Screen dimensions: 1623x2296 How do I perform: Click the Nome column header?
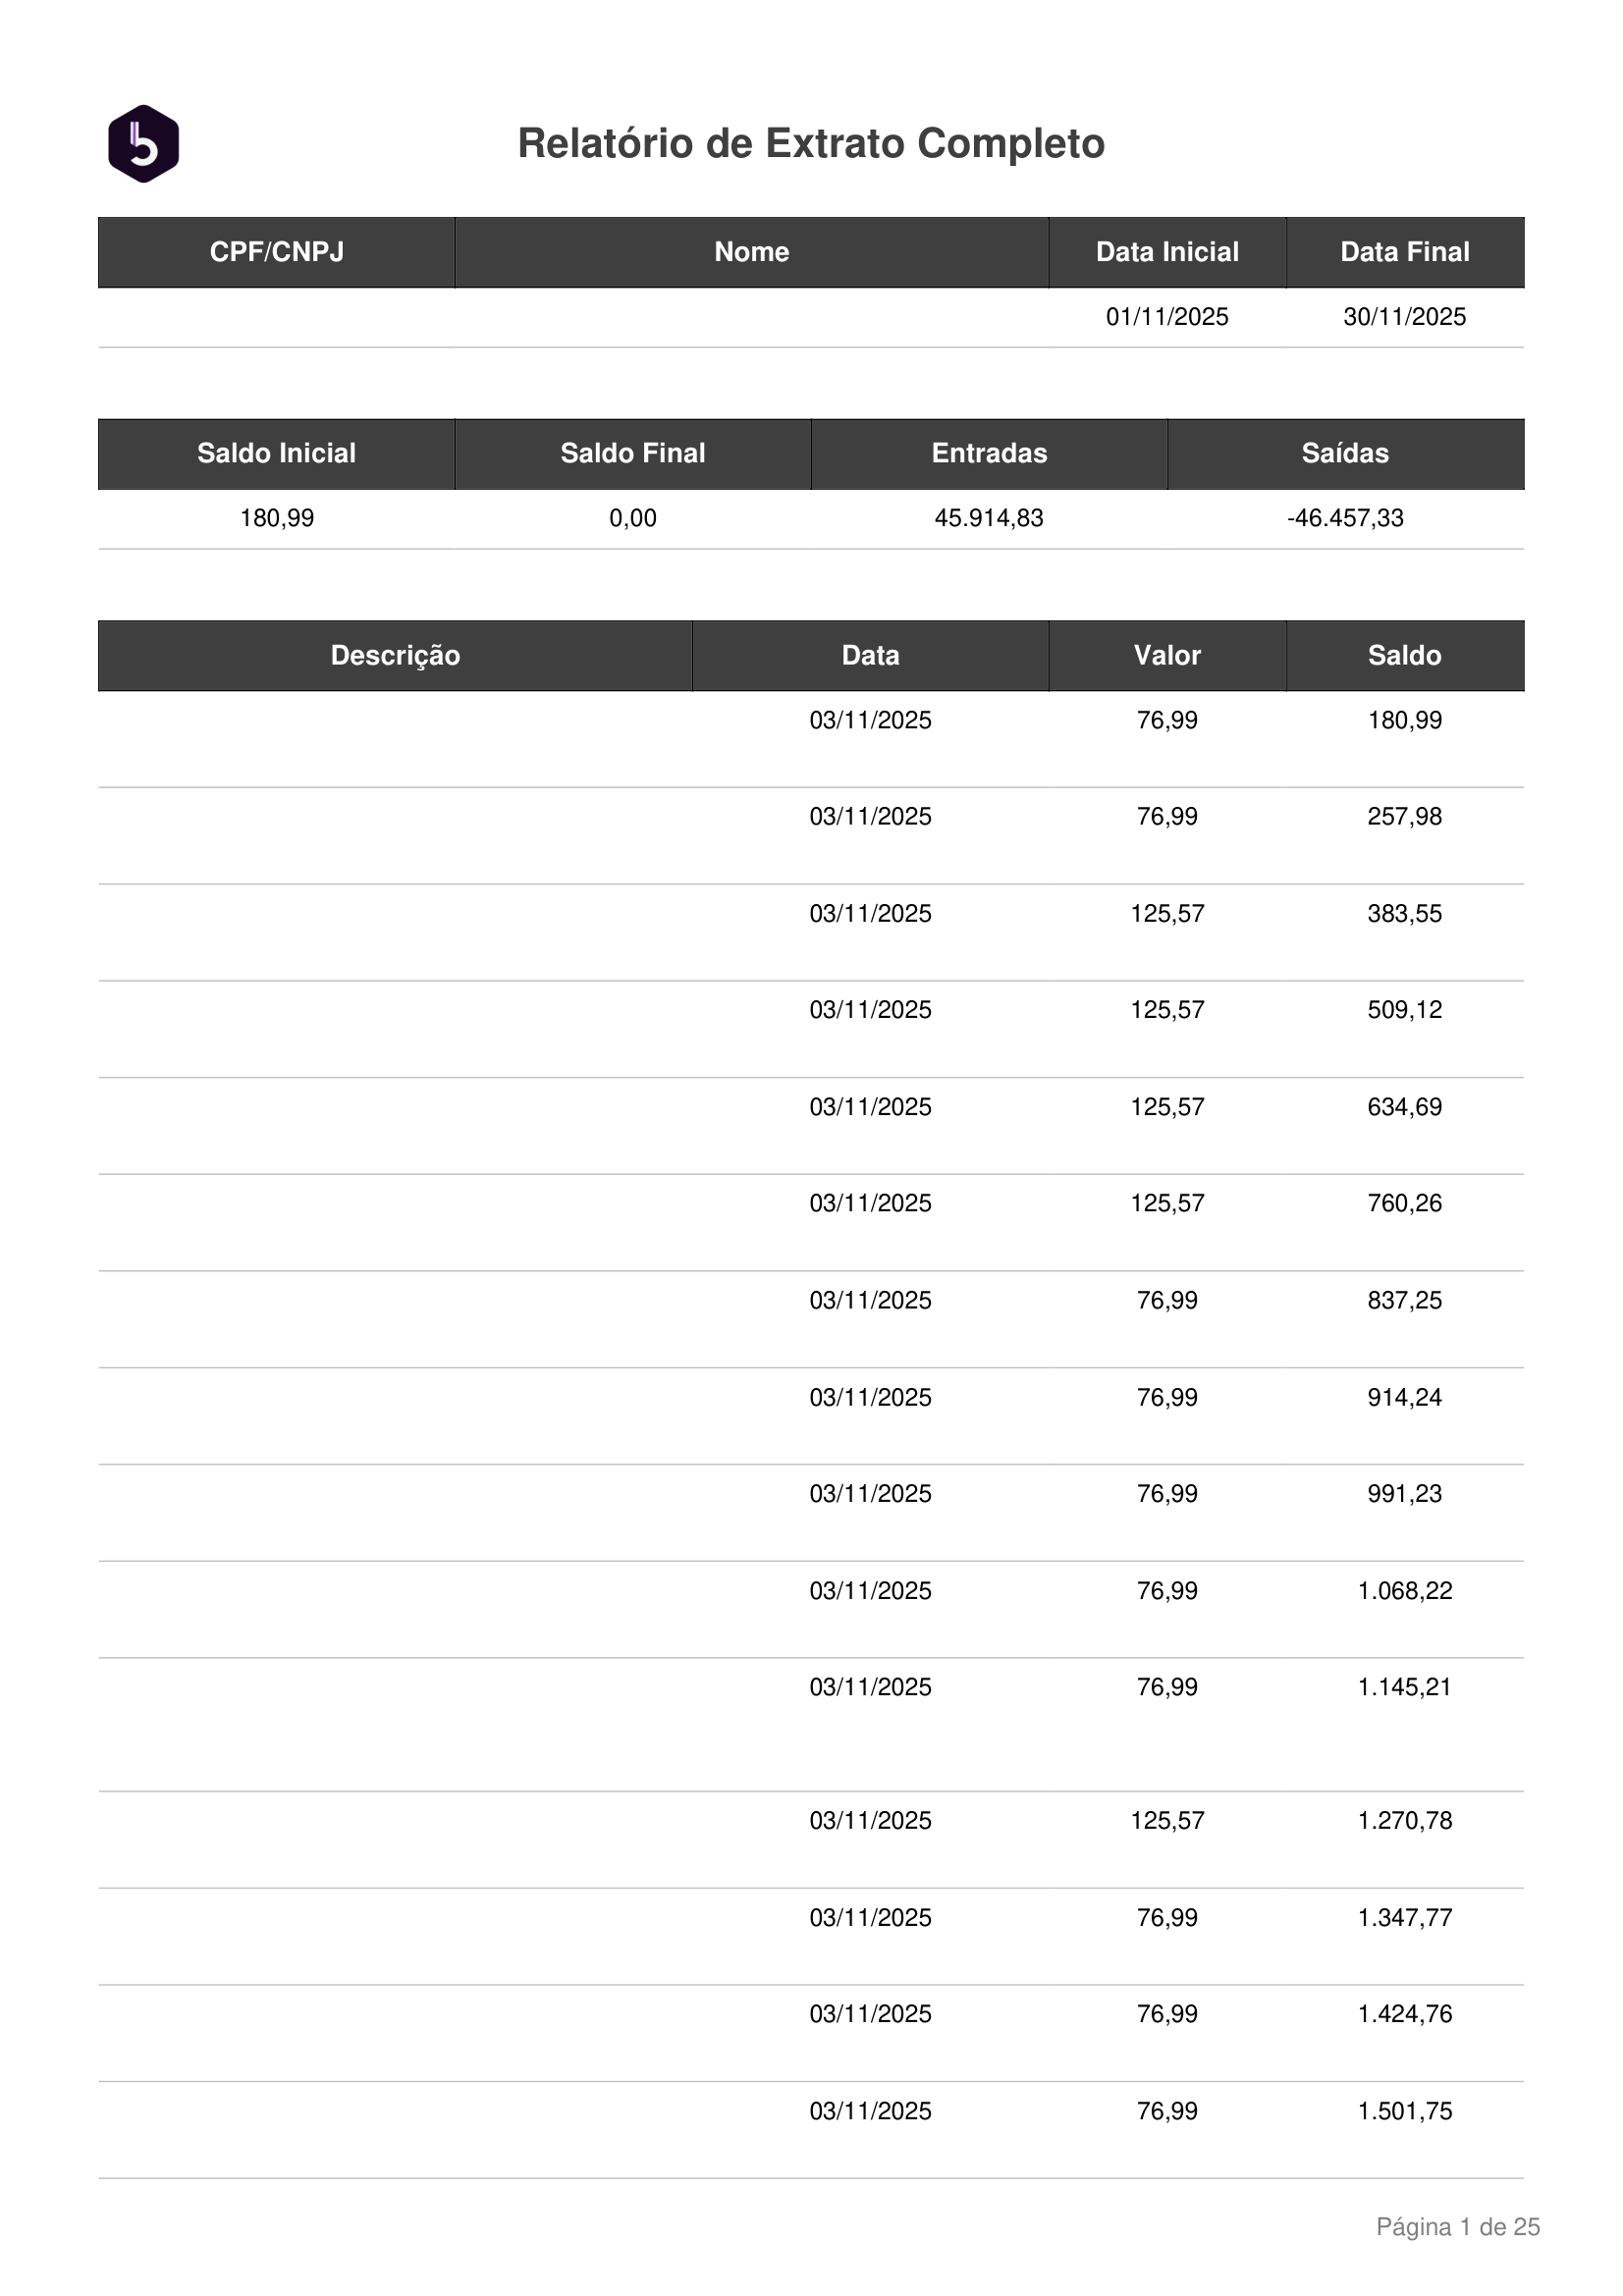point(752,252)
